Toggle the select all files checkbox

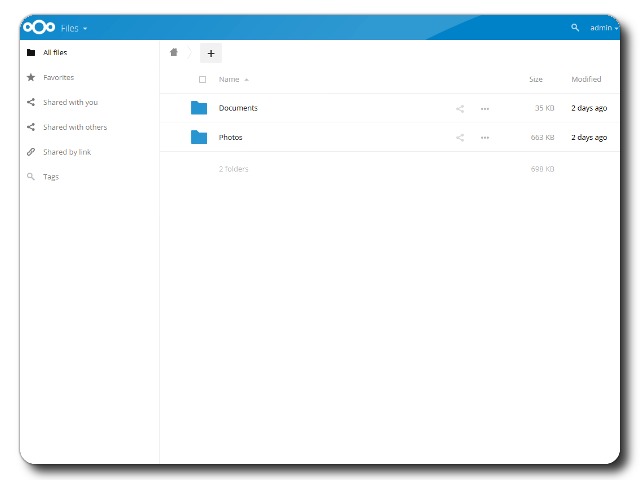click(203, 79)
